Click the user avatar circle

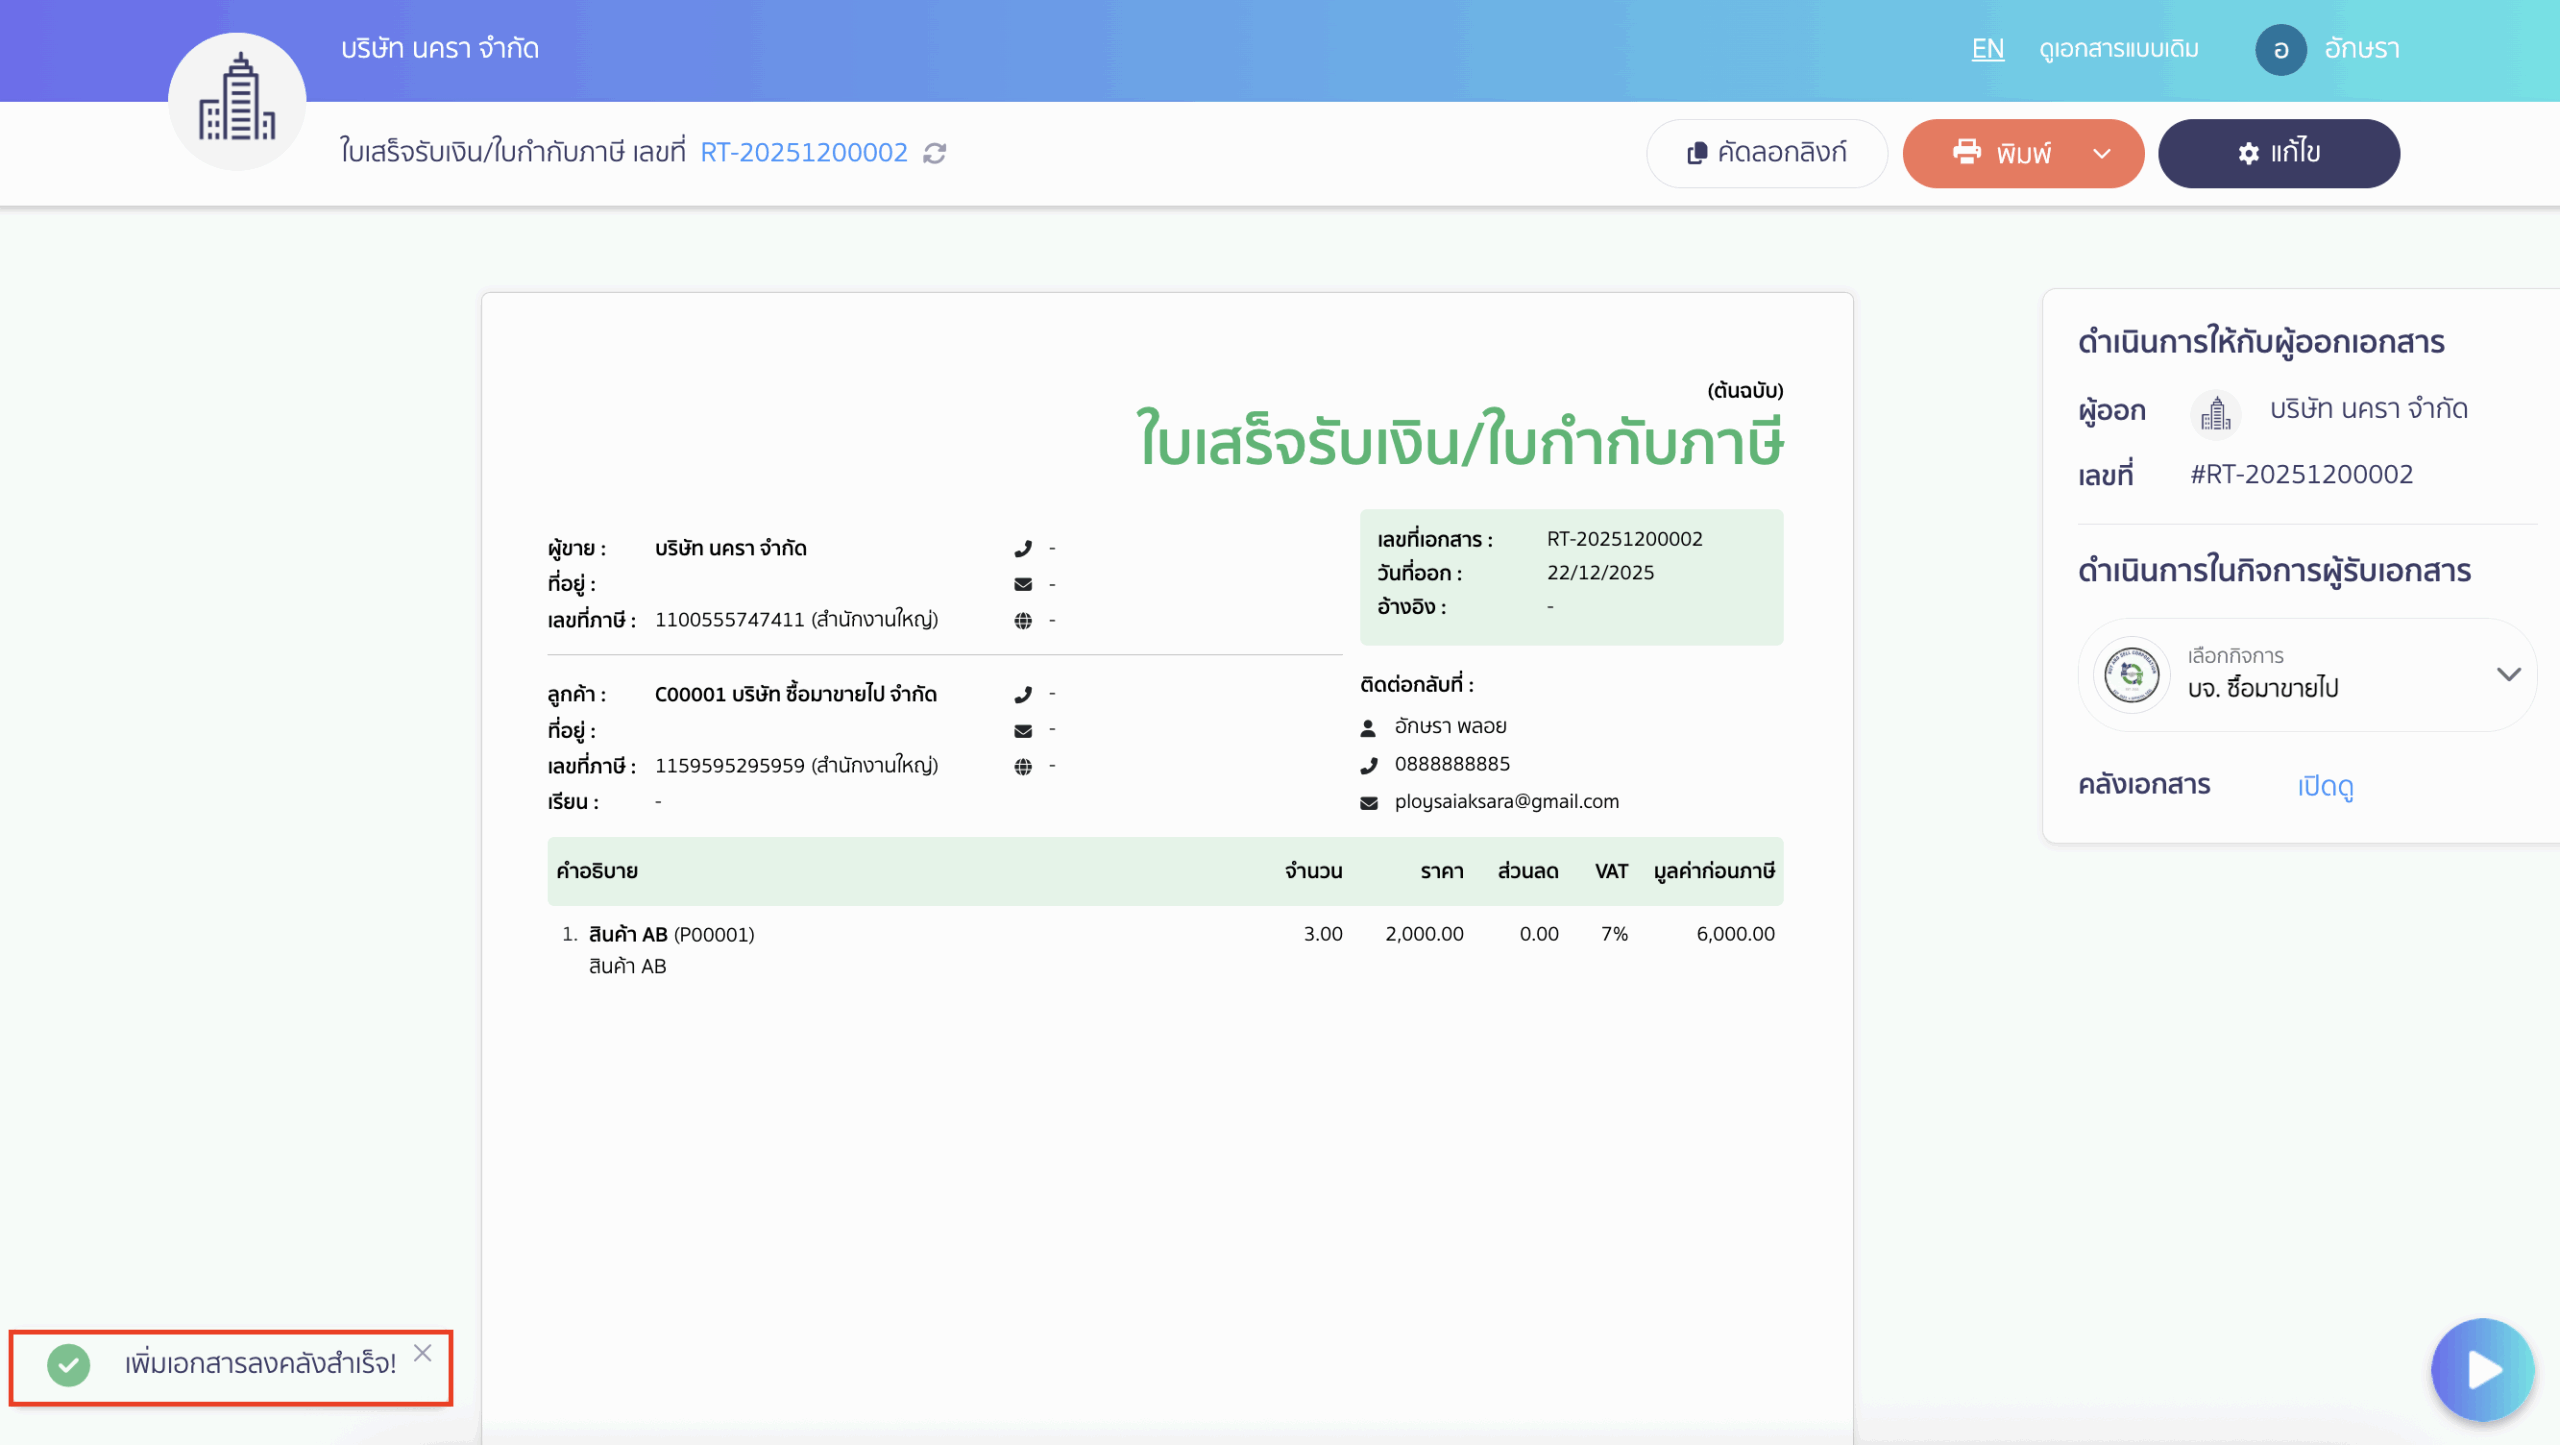click(x=2280, y=49)
